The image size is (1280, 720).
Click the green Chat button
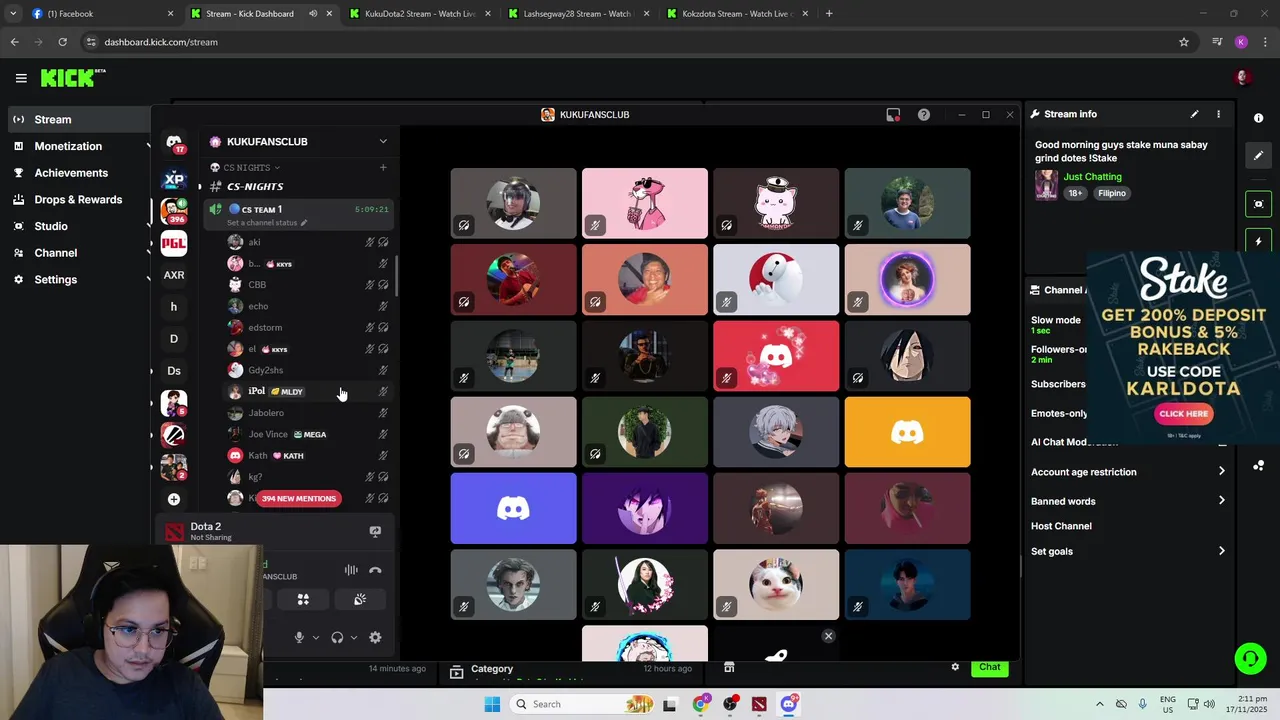coord(989,667)
